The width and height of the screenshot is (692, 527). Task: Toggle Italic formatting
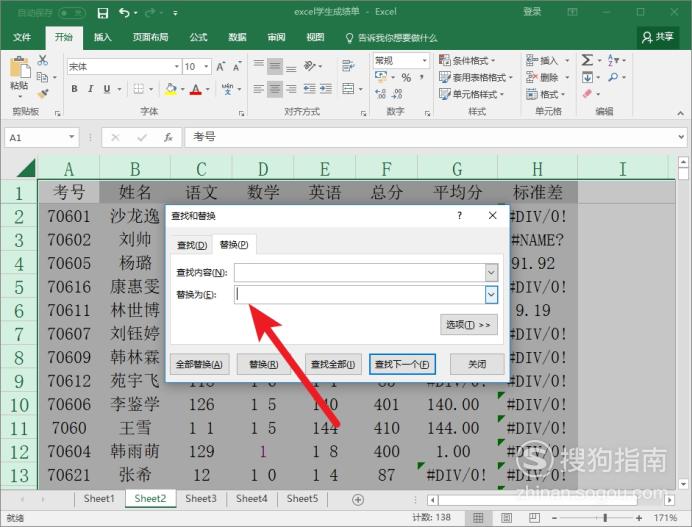(90, 89)
